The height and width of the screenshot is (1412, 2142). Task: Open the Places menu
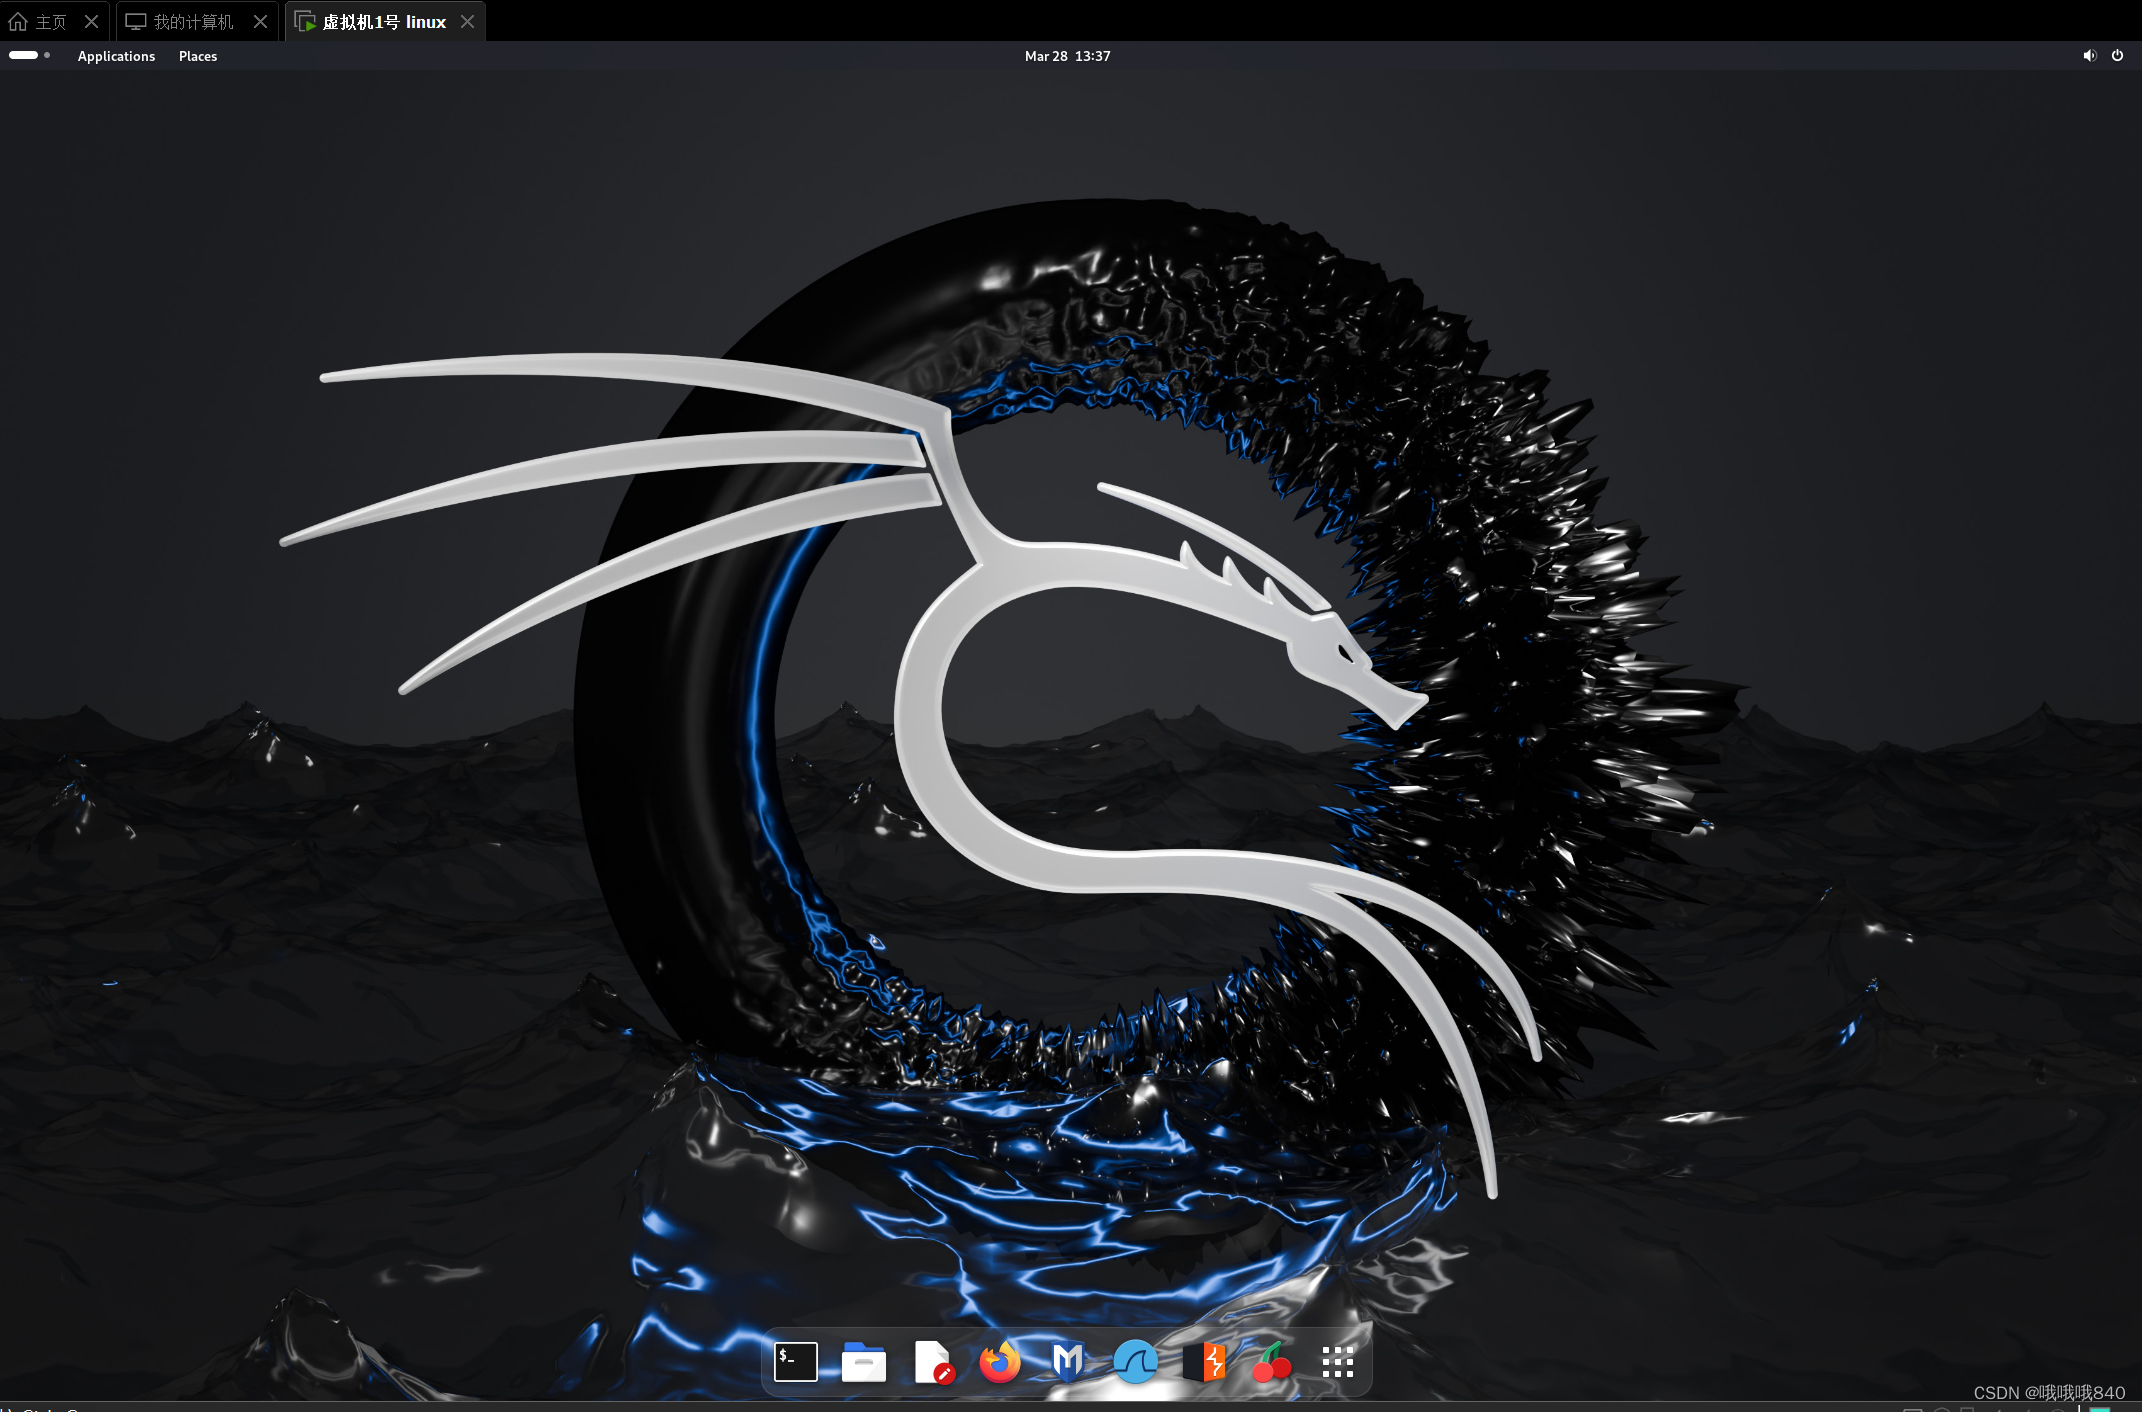tap(198, 56)
